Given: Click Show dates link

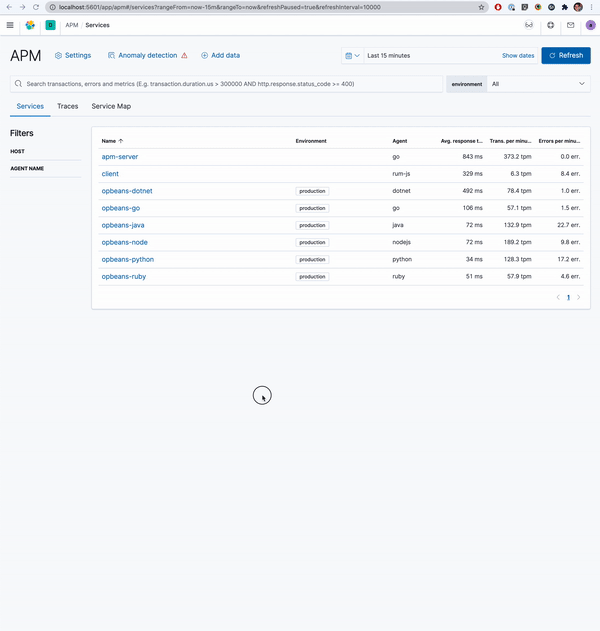Looking at the screenshot, I should point(517,56).
